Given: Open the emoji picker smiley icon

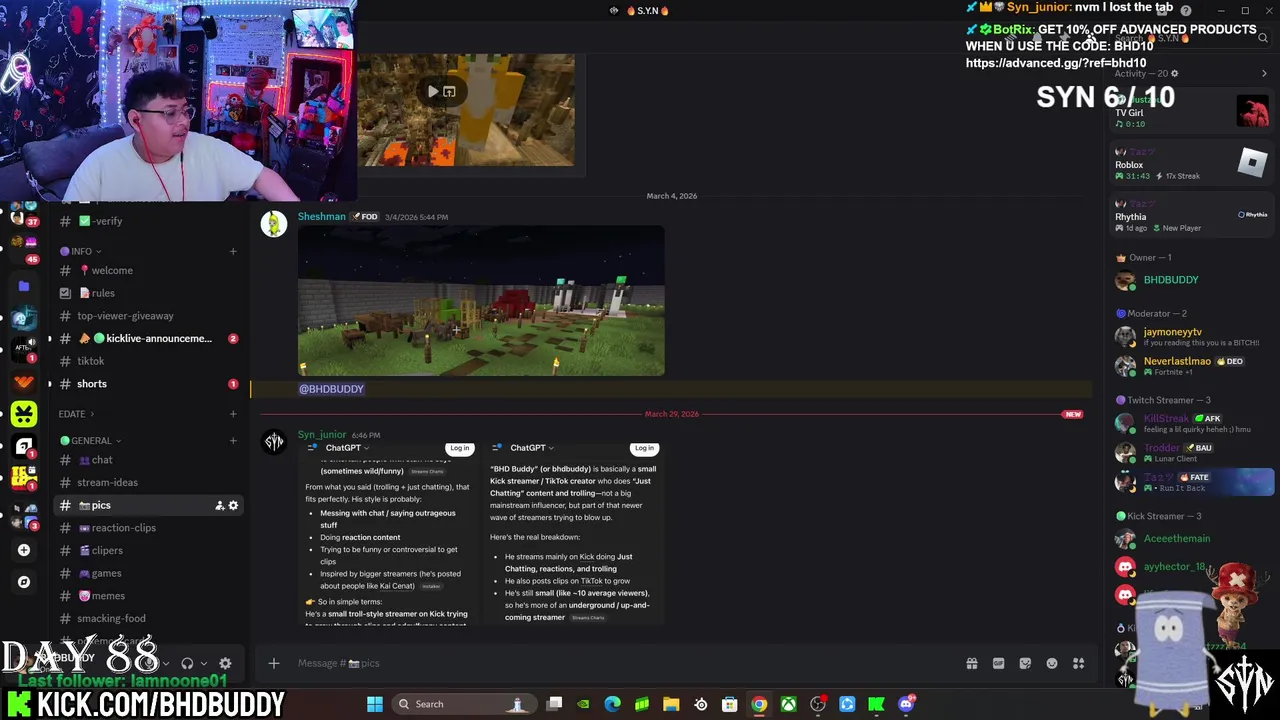Looking at the screenshot, I should [x=1052, y=663].
